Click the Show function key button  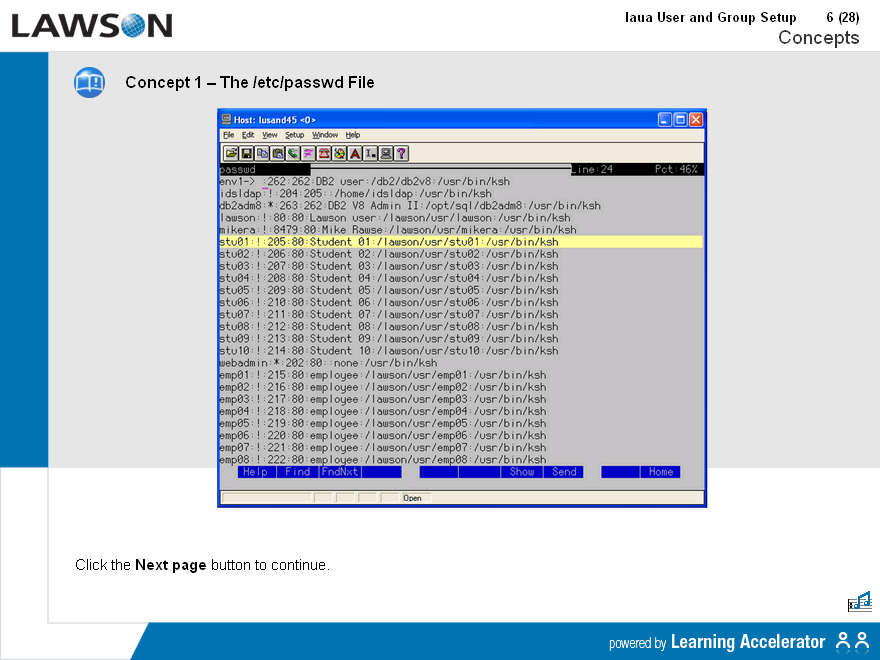[x=521, y=472]
